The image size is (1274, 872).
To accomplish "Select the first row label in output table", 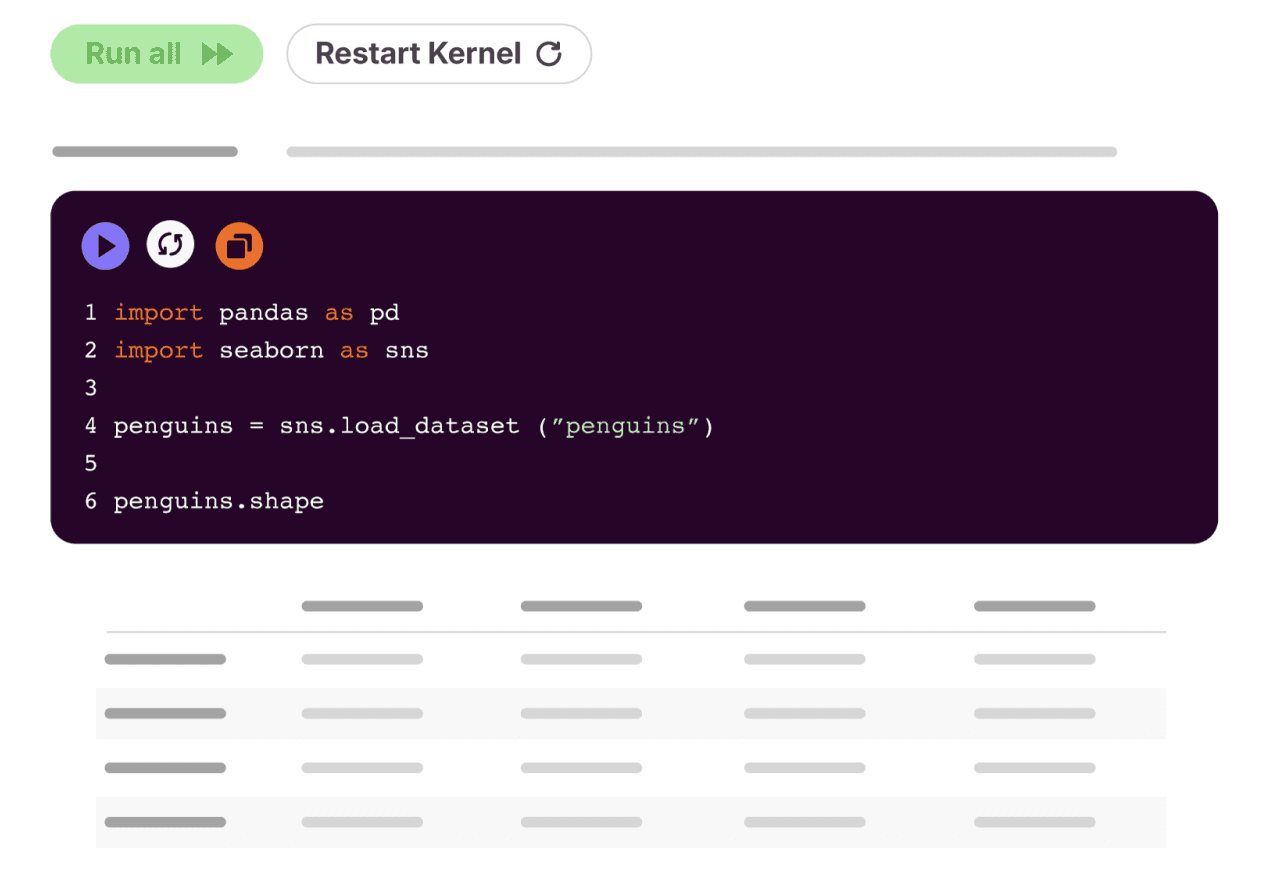I will (165, 659).
